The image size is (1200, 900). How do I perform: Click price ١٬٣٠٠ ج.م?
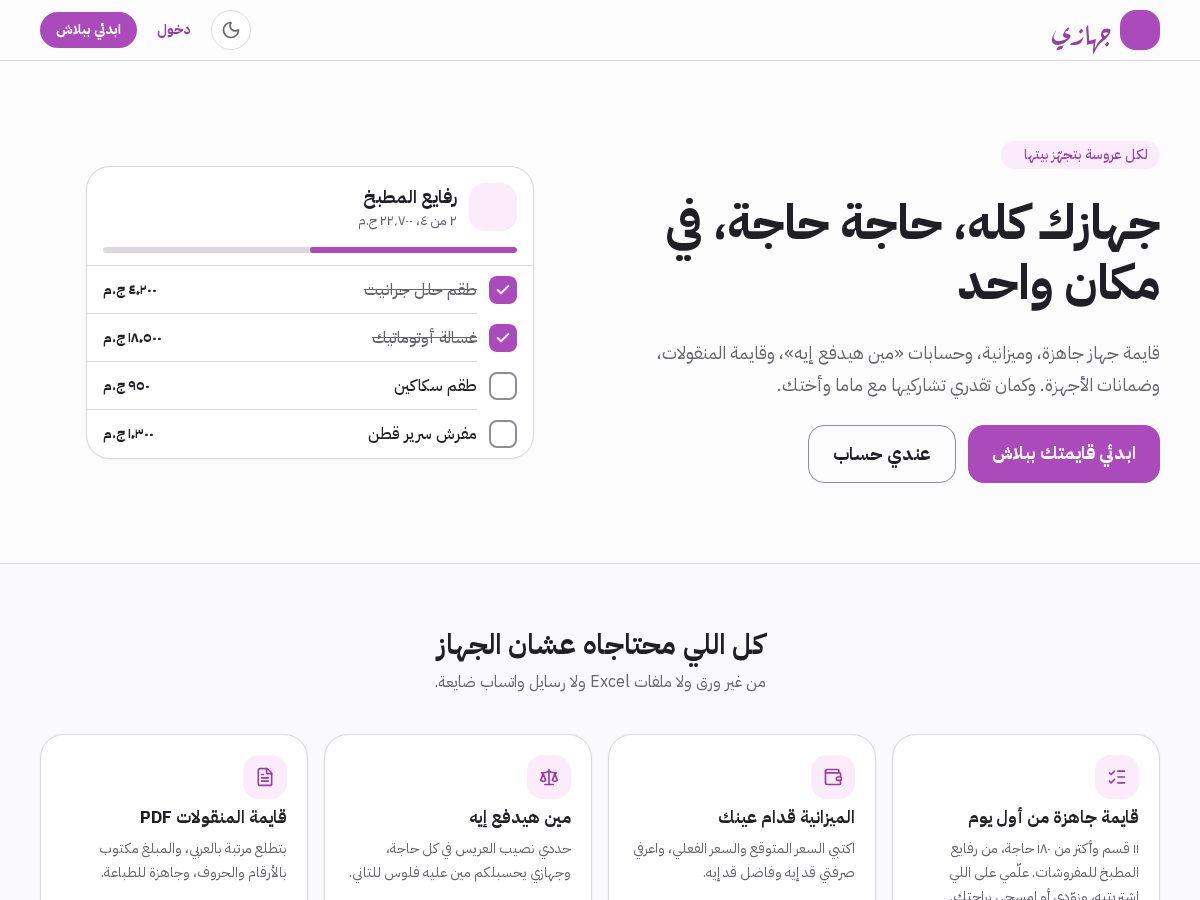(x=129, y=434)
